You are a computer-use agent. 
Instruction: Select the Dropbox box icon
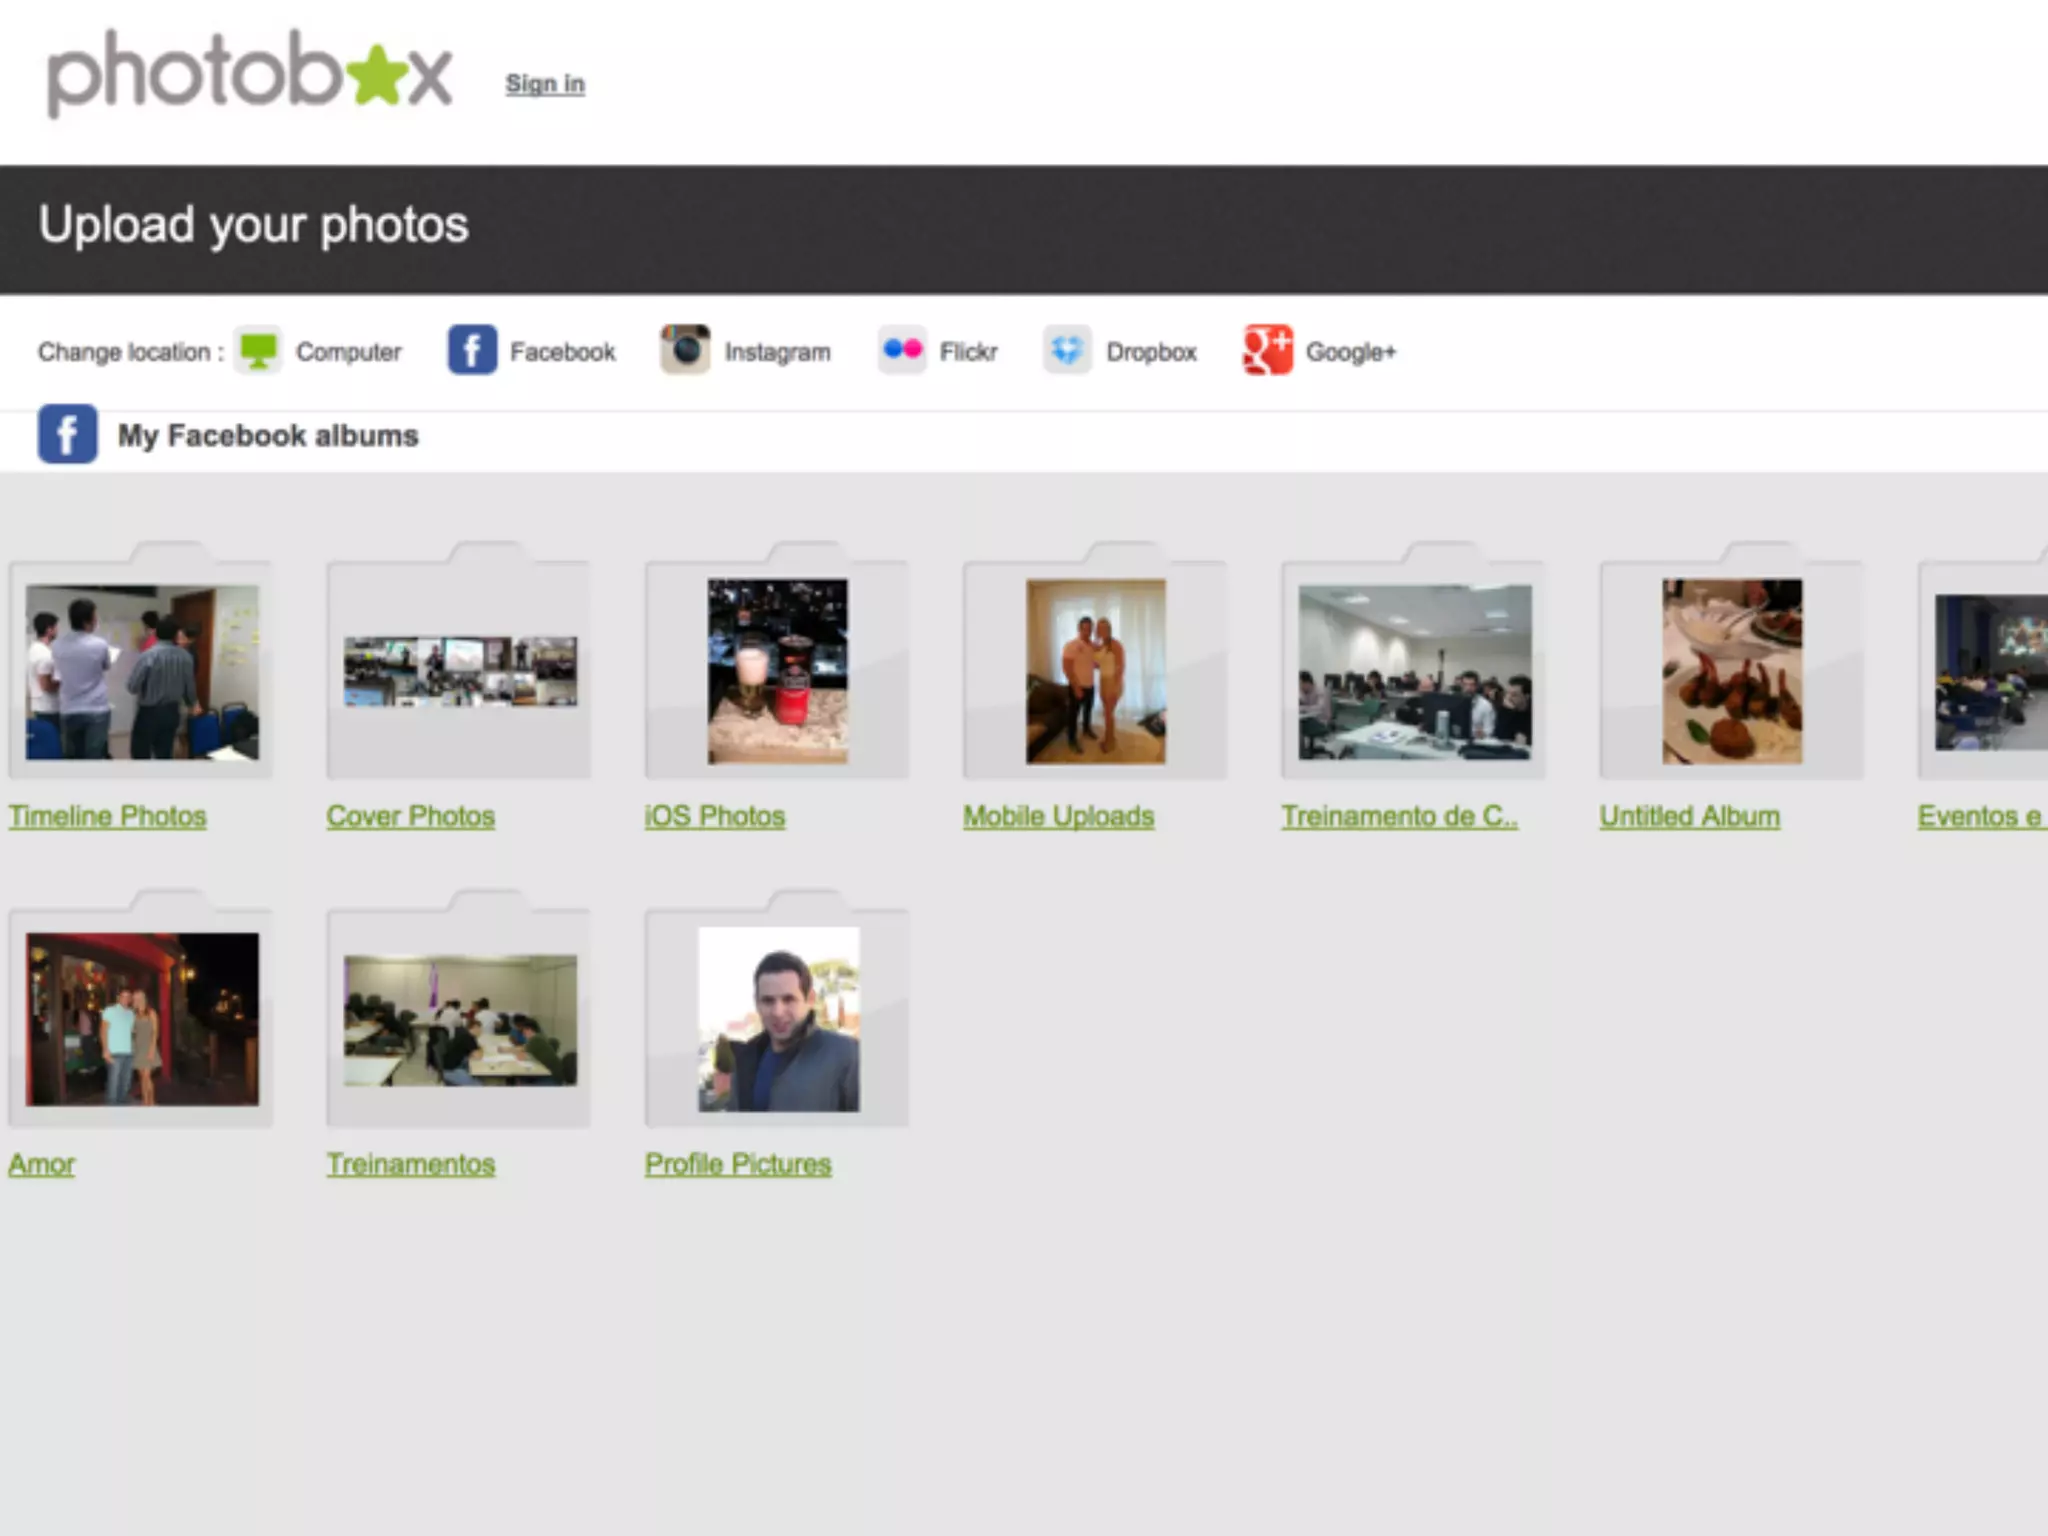point(1067,351)
